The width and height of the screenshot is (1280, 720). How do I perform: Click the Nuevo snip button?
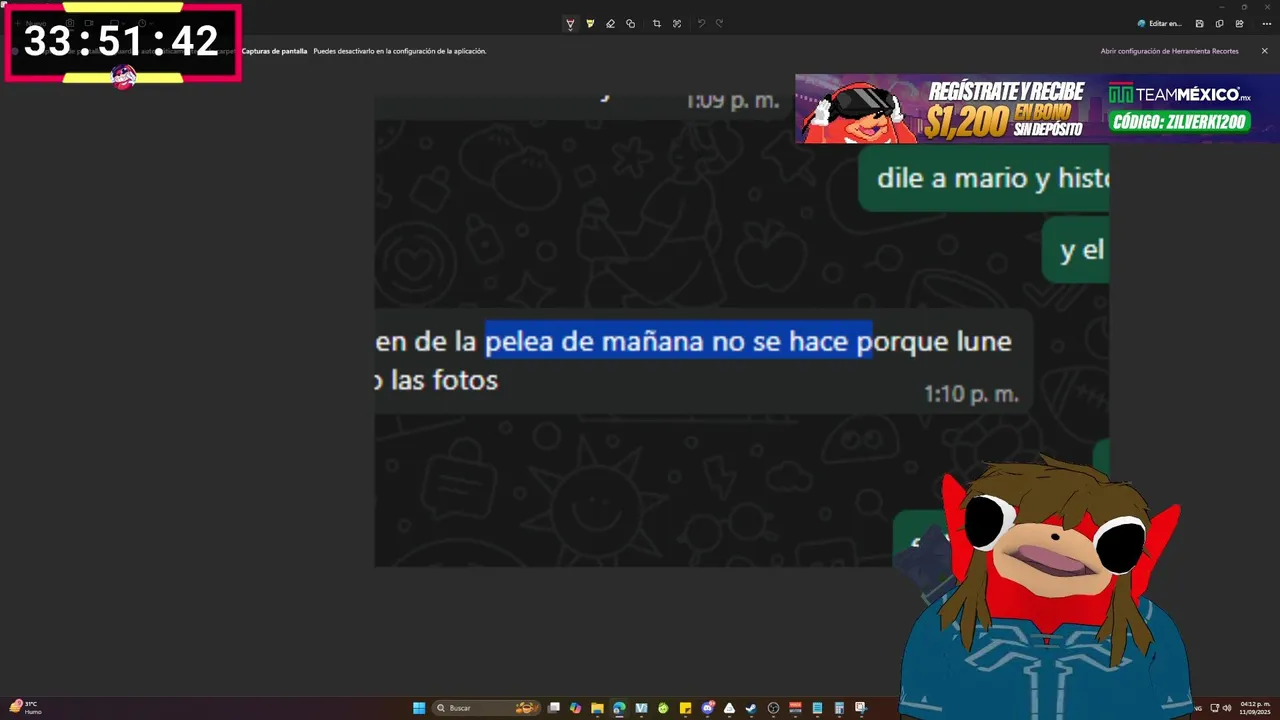[x=31, y=23]
